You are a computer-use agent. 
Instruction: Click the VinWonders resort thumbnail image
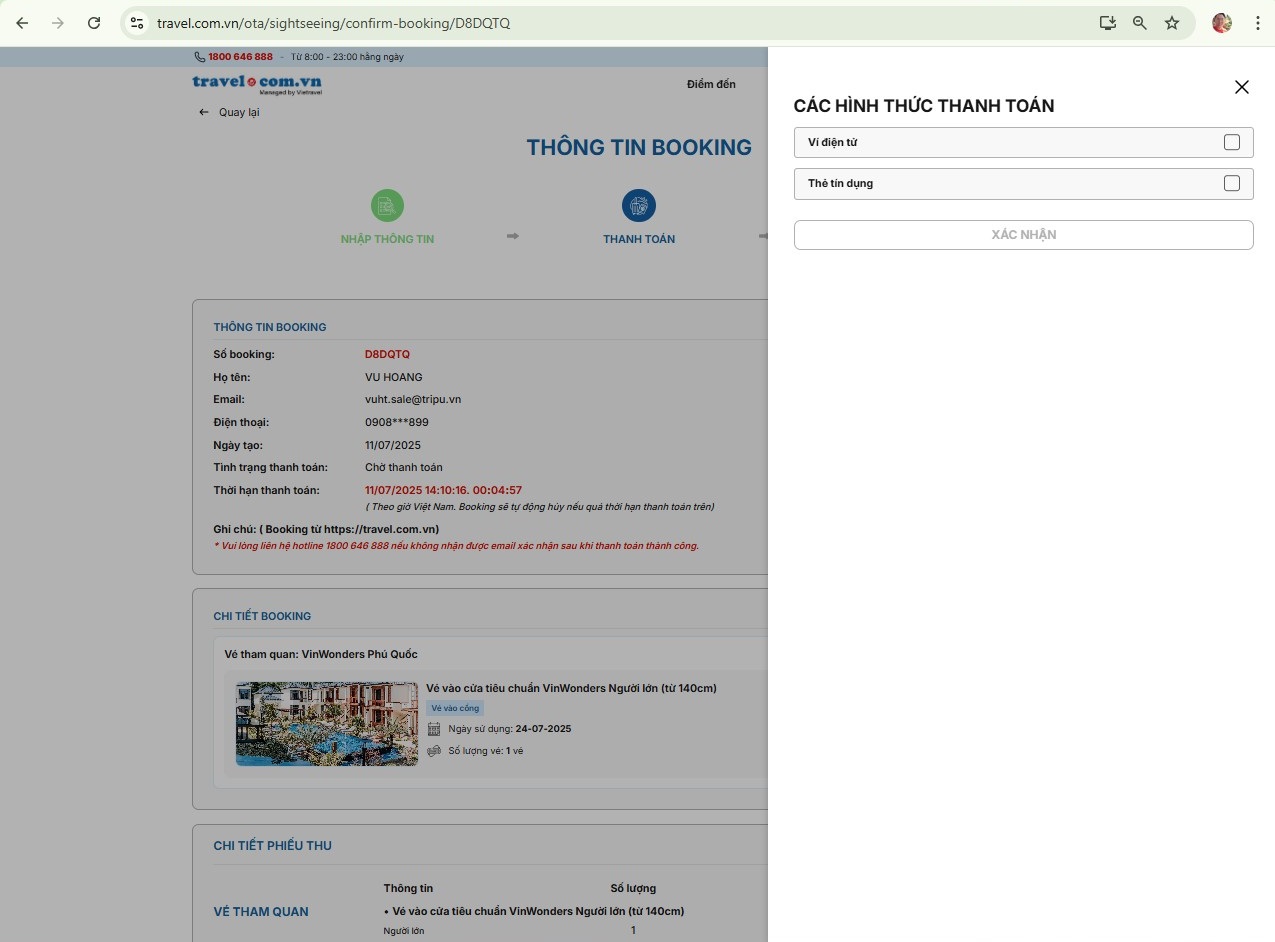pyautogui.click(x=327, y=724)
